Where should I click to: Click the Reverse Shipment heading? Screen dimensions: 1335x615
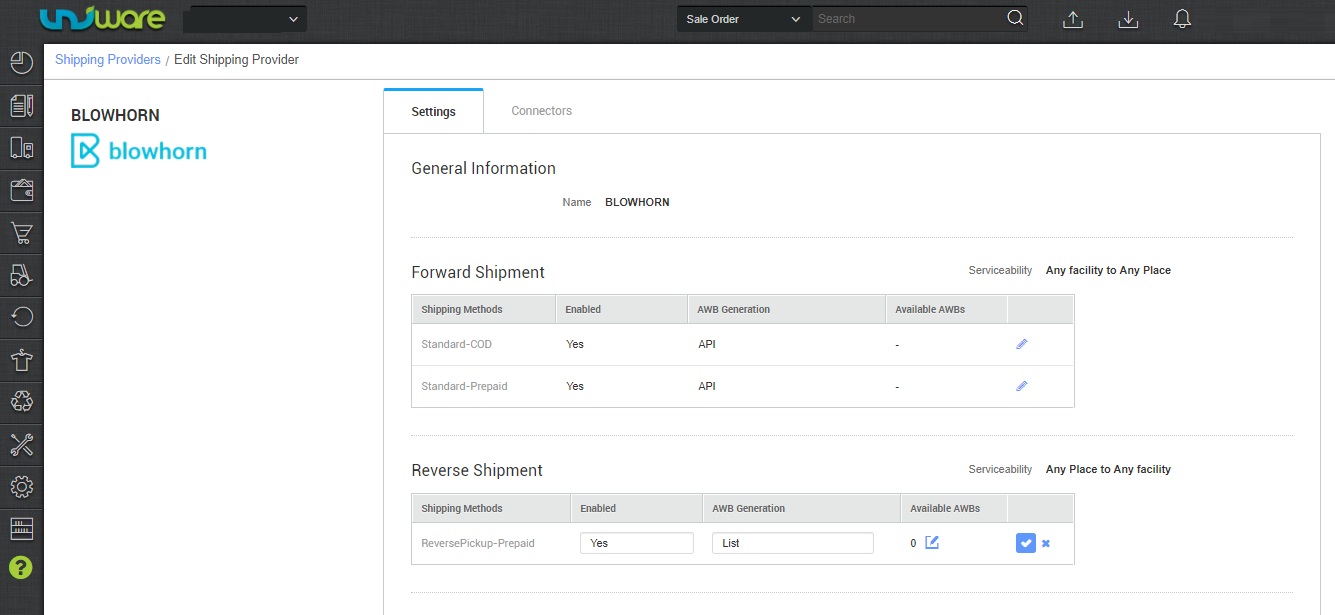[x=477, y=470]
